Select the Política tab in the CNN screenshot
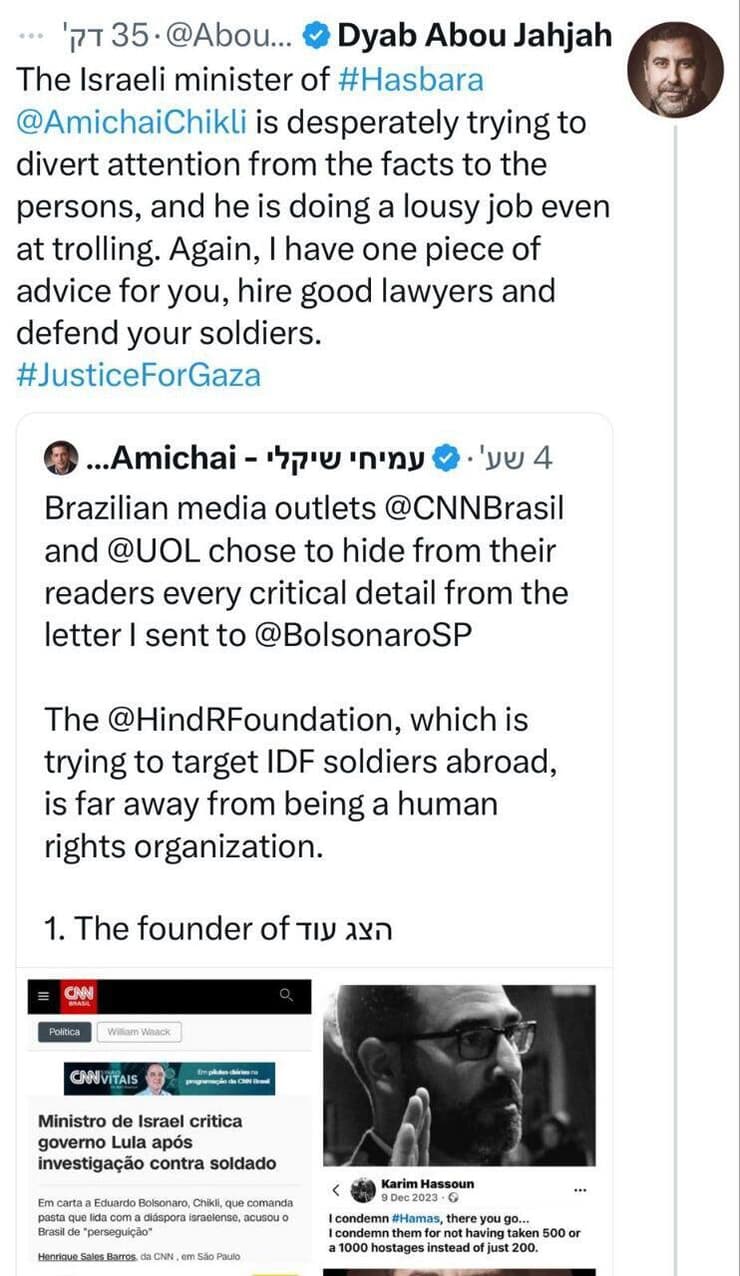This screenshot has width=740, height=1276. (65, 1032)
